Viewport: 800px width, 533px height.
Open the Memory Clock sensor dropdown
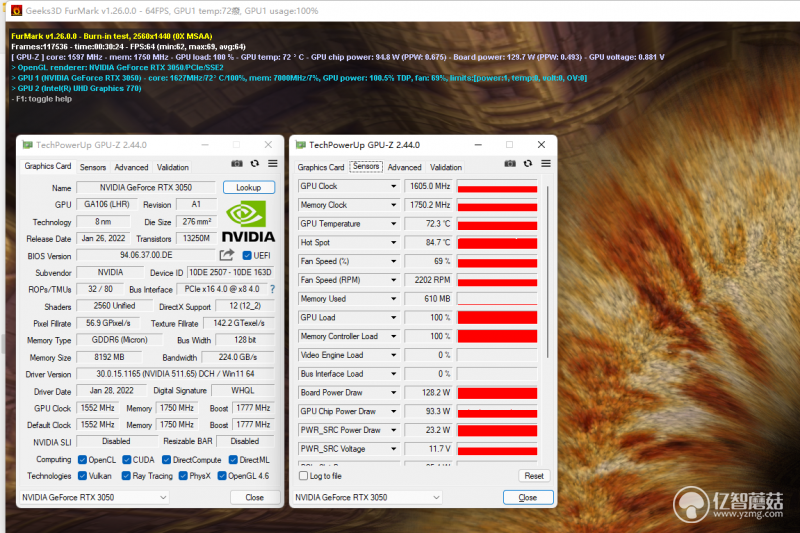point(393,205)
